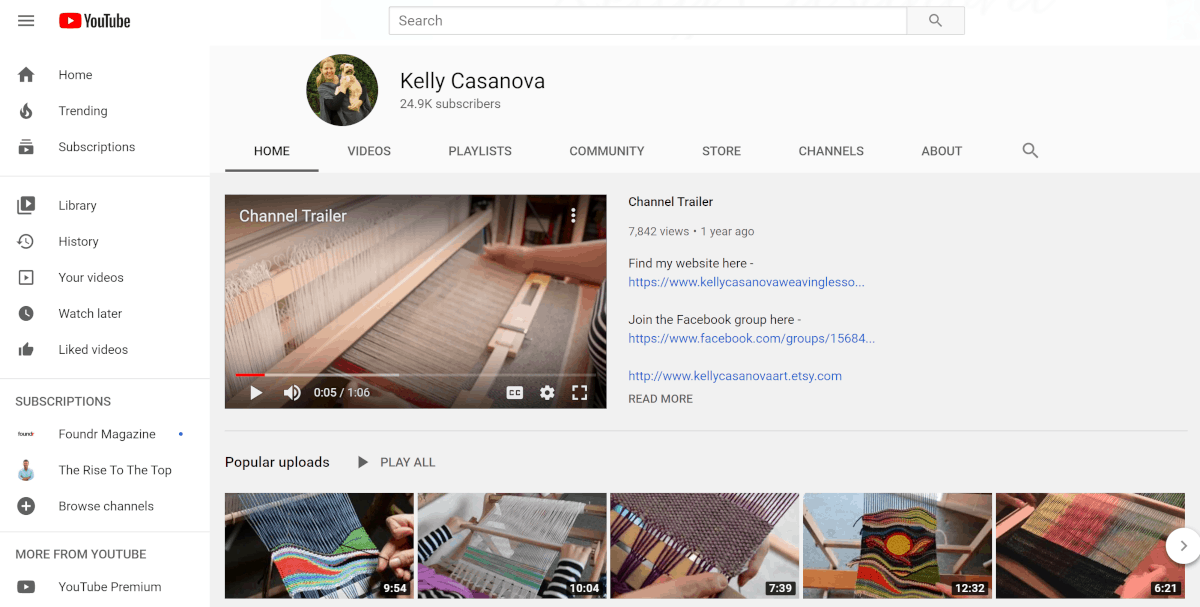Open Trending in sidebar
1200x607 pixels.
(83, 111)
